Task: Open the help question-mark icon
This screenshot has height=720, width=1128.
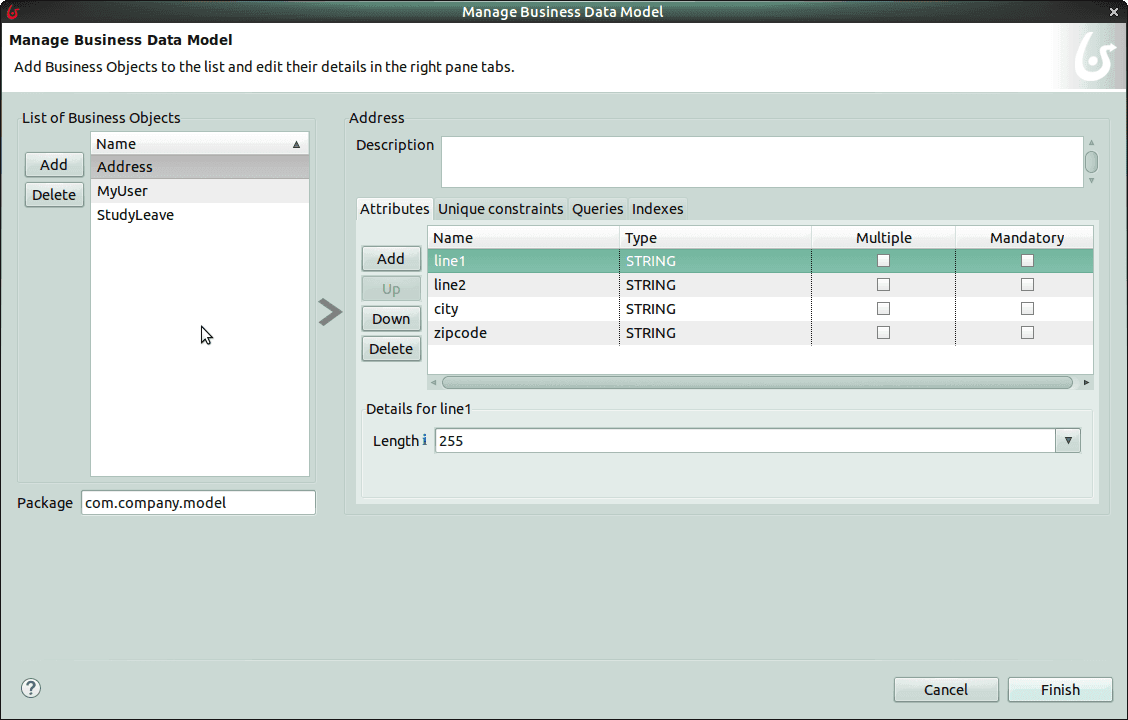Action: pyautogui.click(x=30, y=688)
